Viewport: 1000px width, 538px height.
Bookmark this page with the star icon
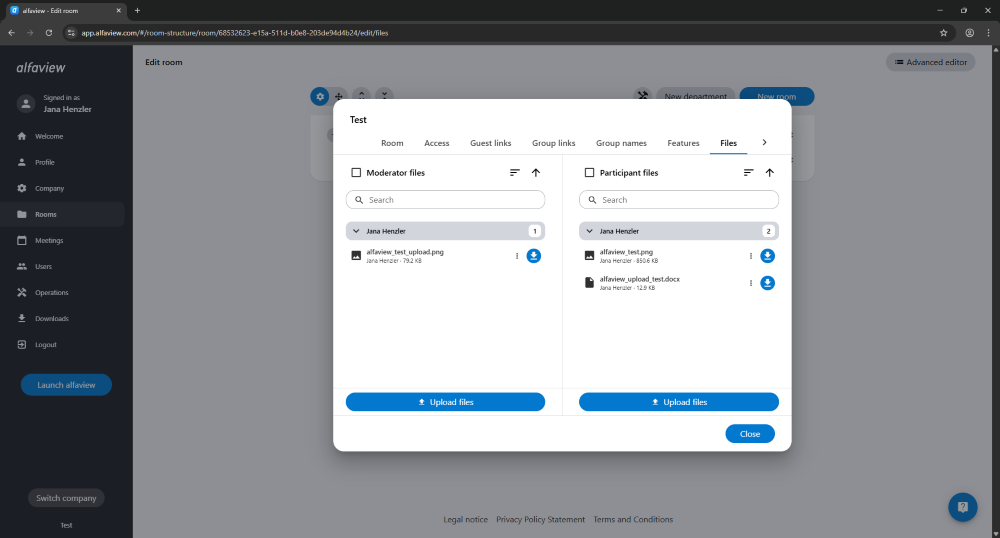tap(944, 33)
